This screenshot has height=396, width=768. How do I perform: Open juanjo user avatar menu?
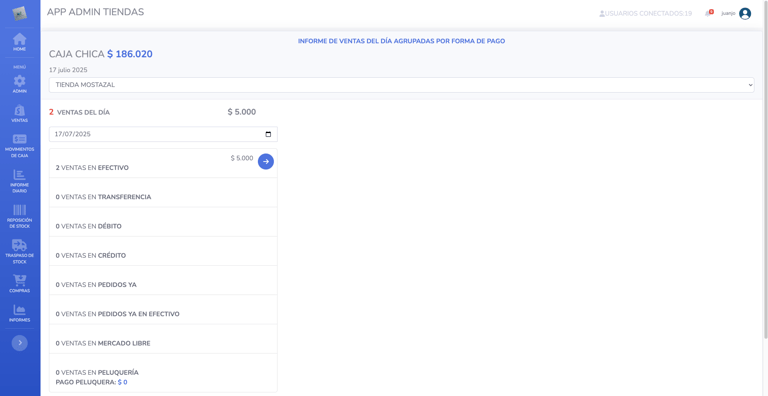point(745,14)
